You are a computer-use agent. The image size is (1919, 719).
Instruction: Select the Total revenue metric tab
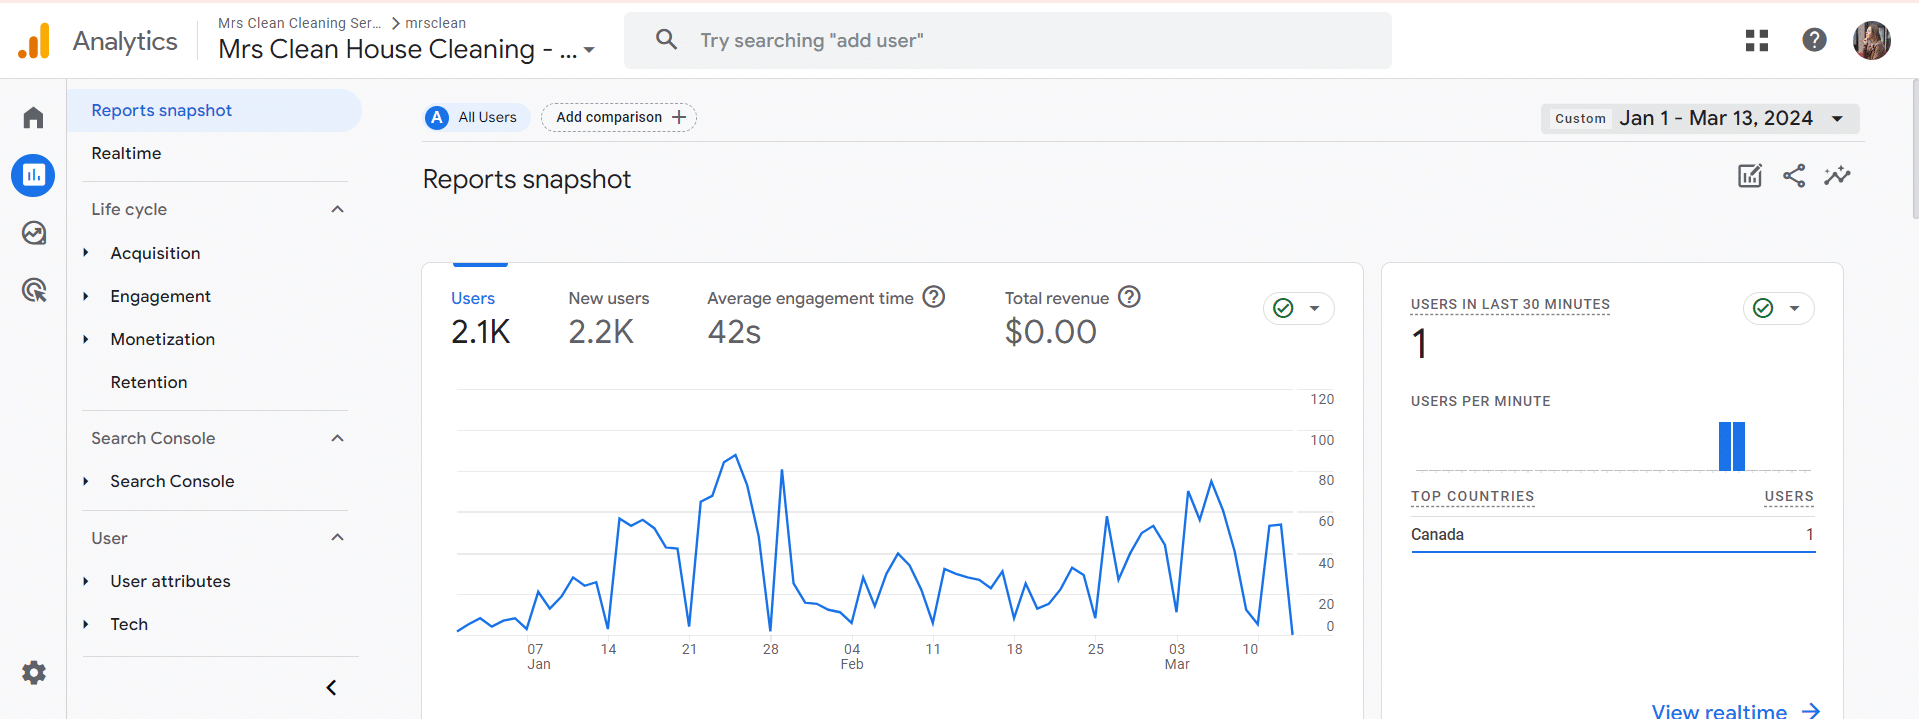tap(1072, 320)
